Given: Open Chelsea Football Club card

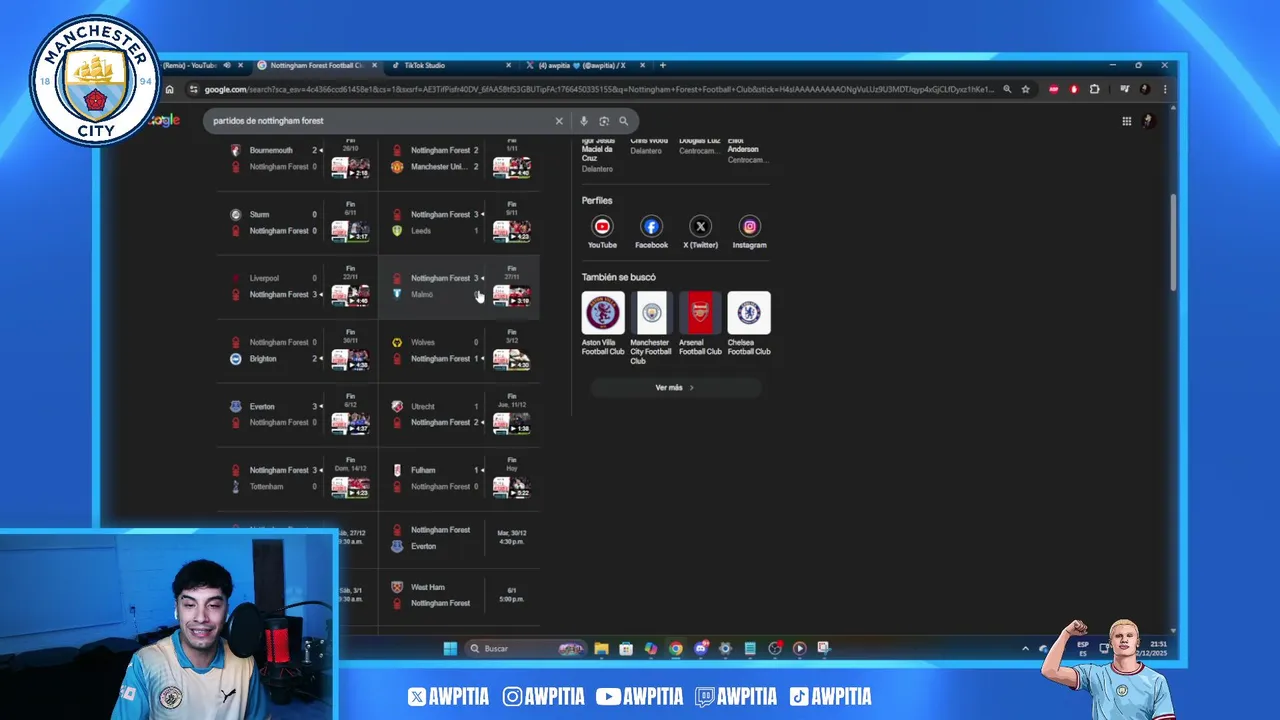Looking at the screenshot, I should (x=749, y=324).
